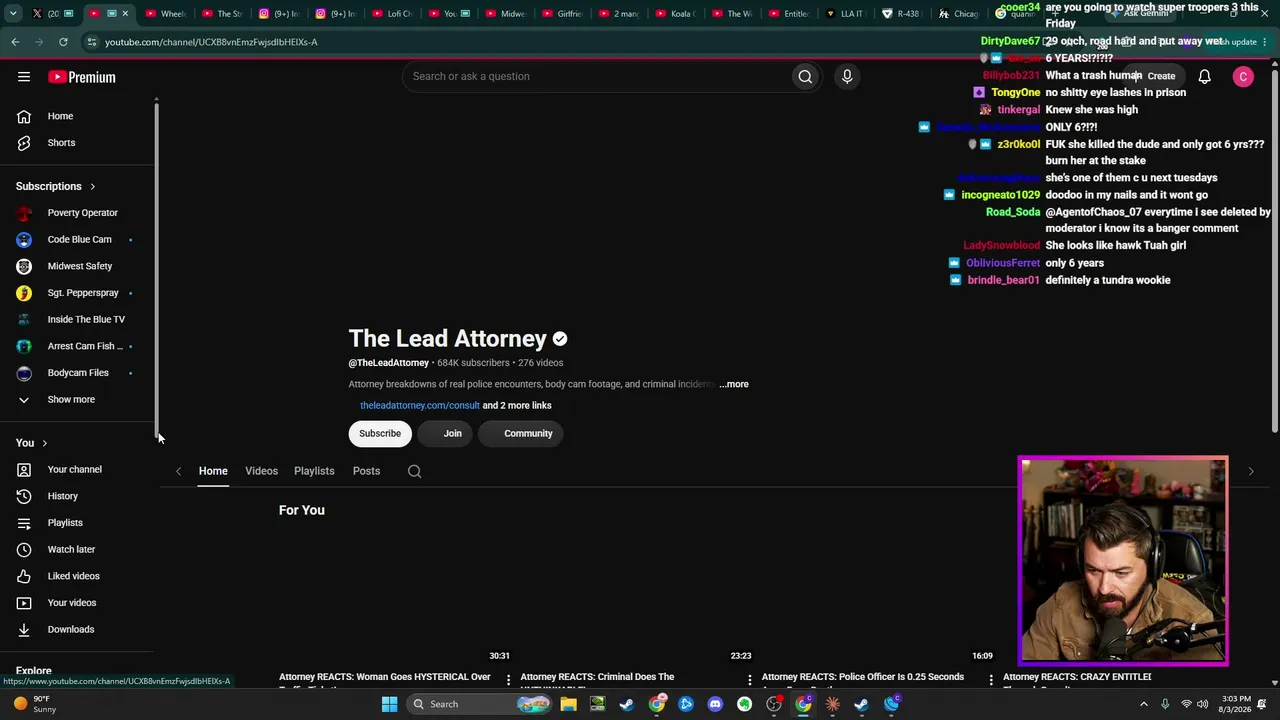Switch to the Videos tab
The height and width of the screenshot is (720, 1280).
[262, 471]
